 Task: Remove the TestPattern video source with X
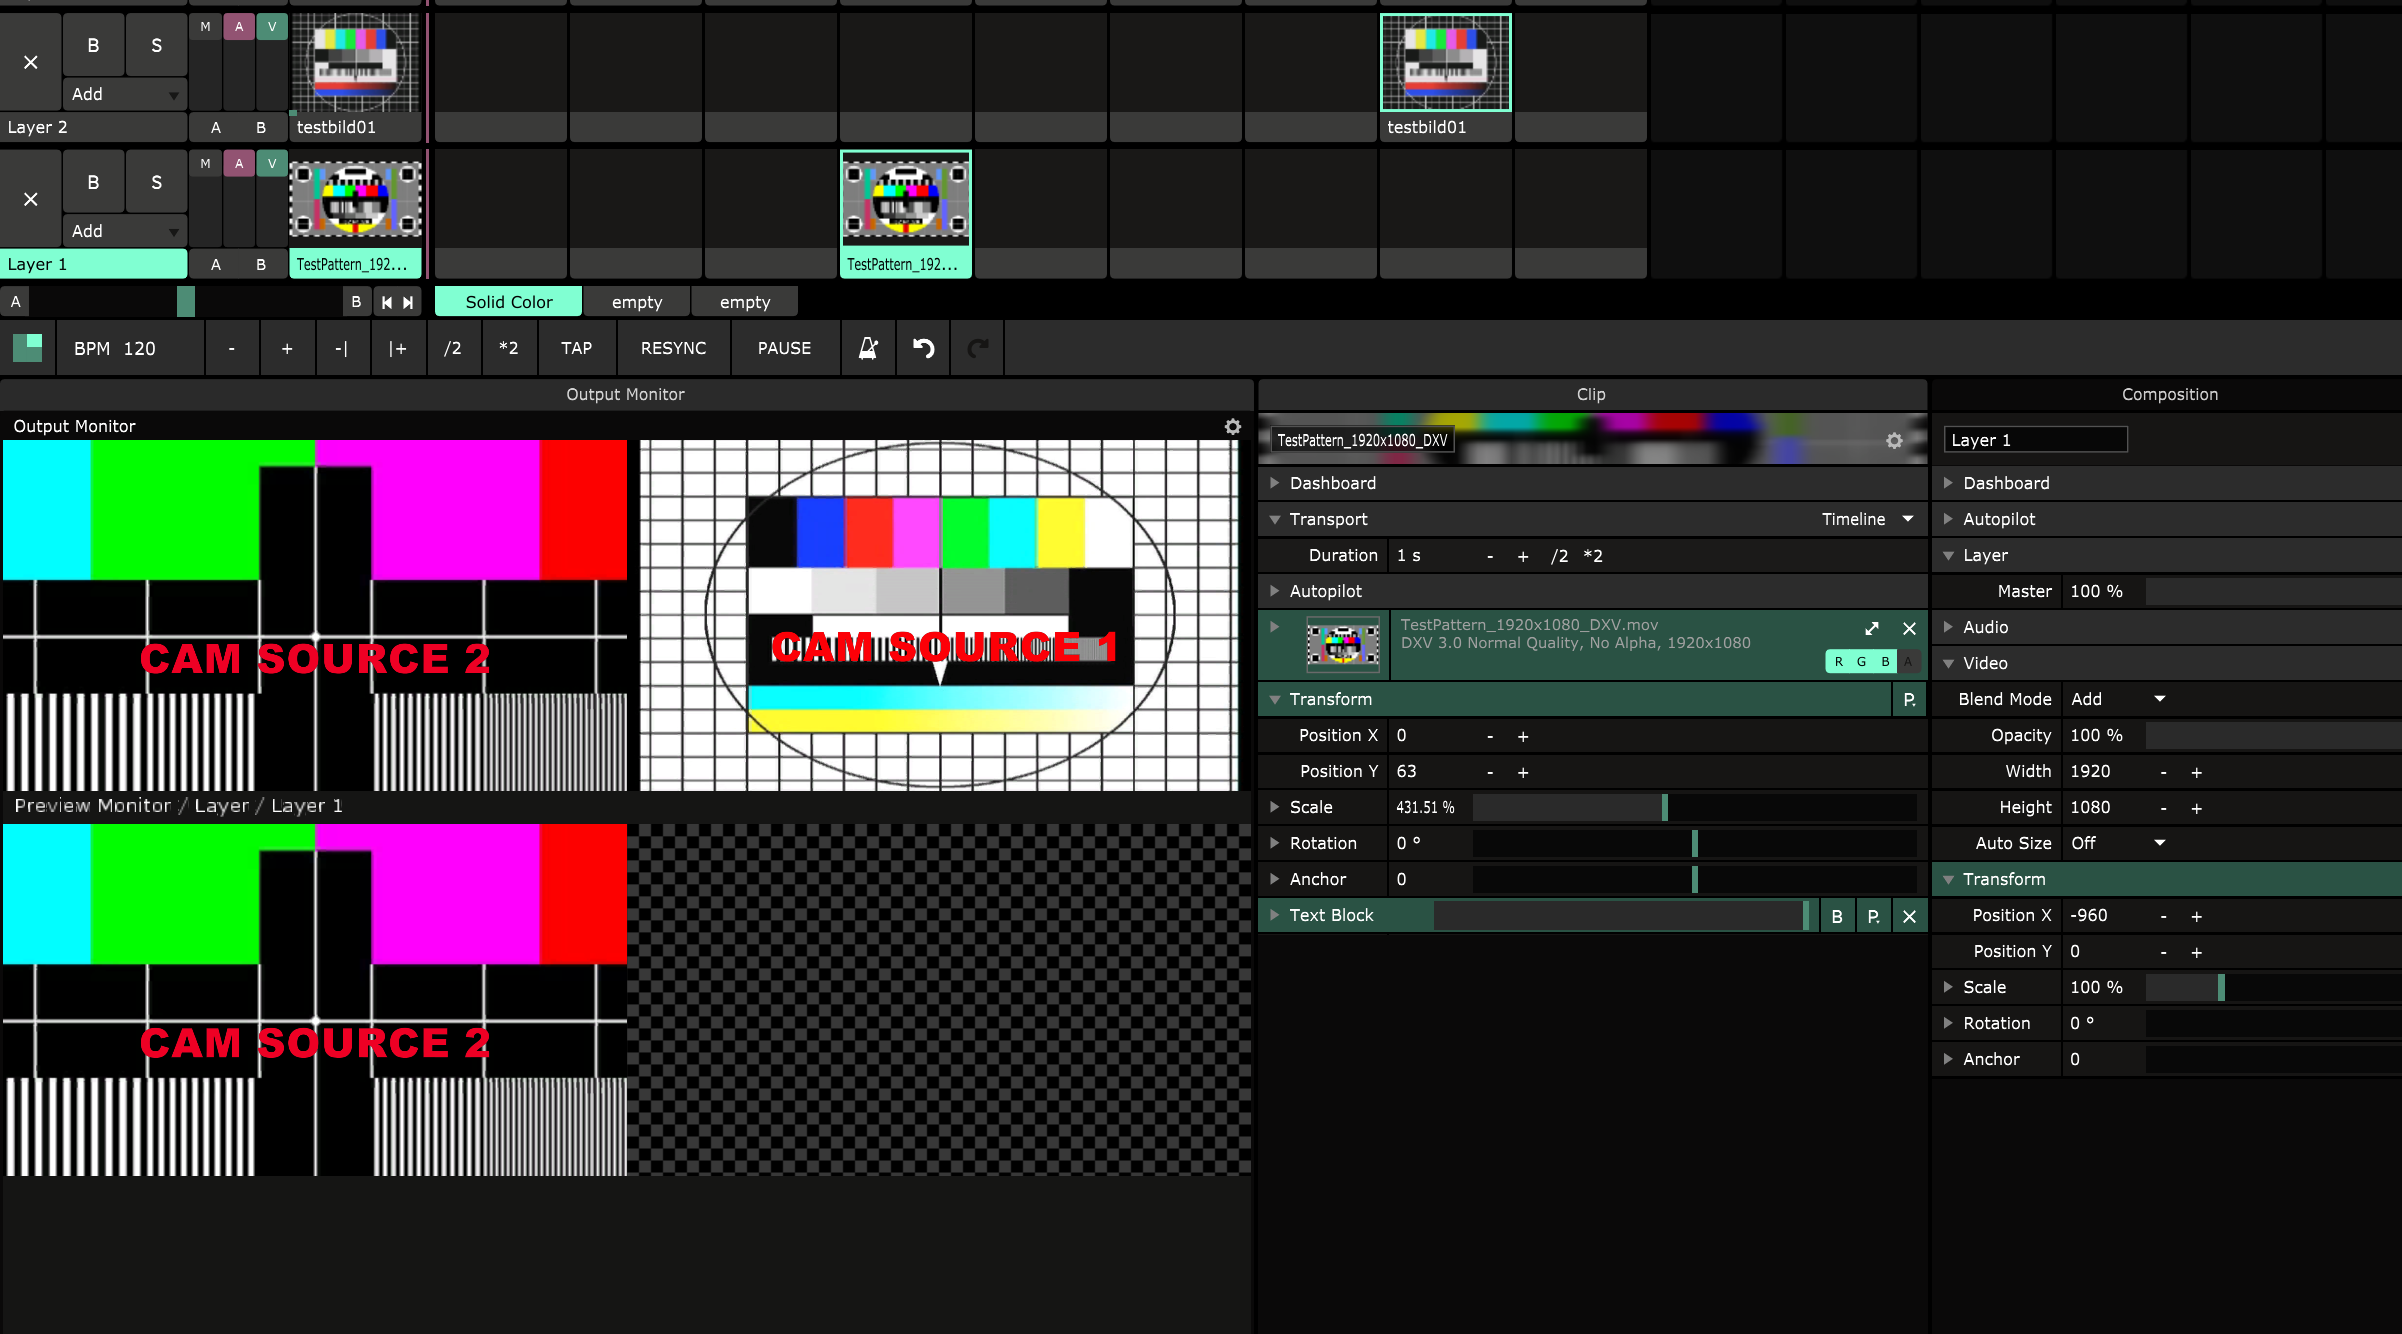(x=1909, y=628)
